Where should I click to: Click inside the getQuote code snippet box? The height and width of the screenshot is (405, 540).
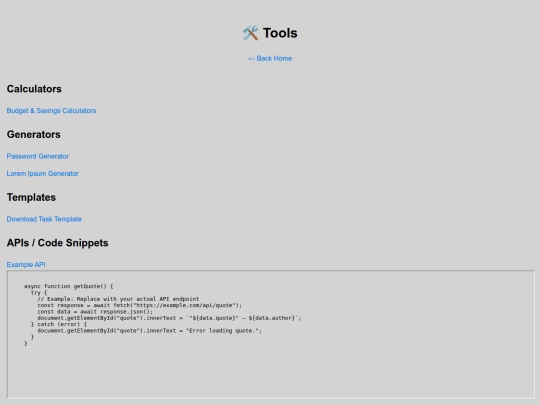click(x=271, y=334)
